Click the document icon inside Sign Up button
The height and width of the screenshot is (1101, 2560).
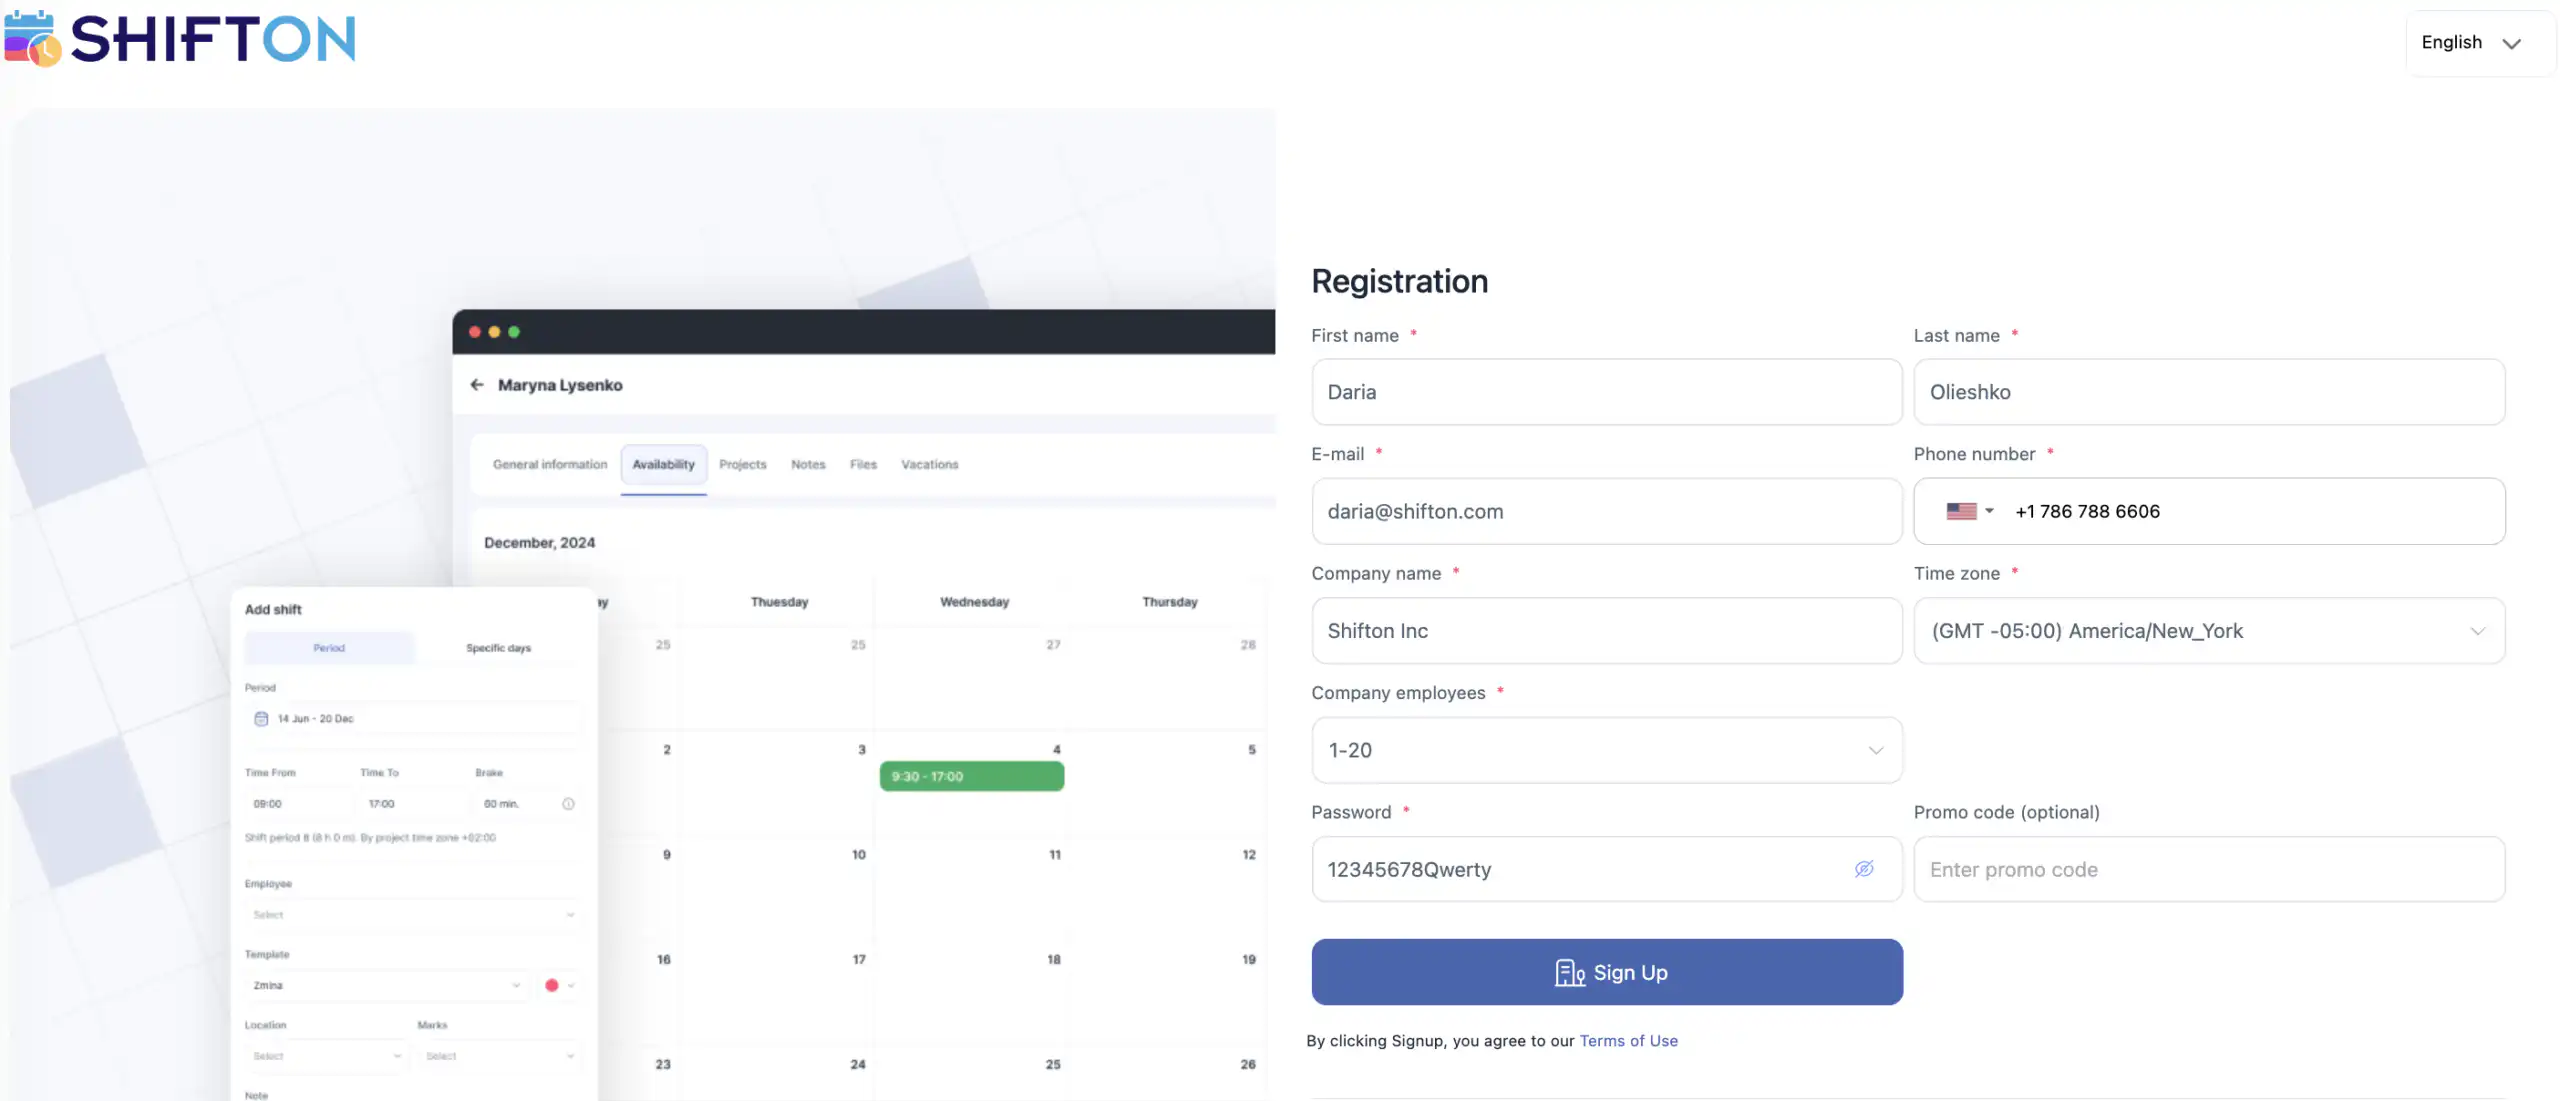[x=1569, y=972]
